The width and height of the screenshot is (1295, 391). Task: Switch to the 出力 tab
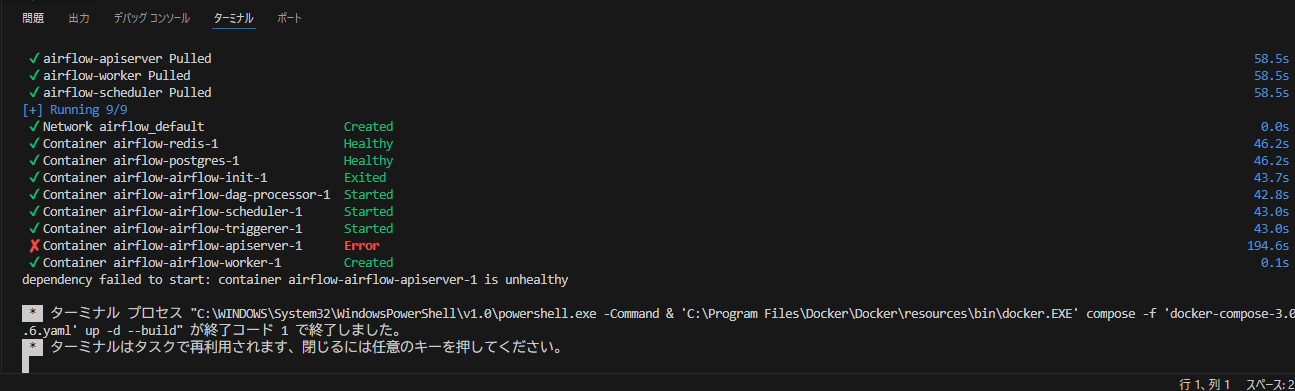(x=79, y=18)
